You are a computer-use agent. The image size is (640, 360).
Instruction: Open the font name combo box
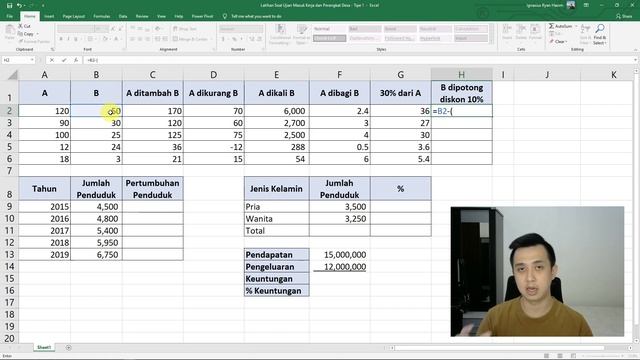pyautogui.click(x=76, y=29)
